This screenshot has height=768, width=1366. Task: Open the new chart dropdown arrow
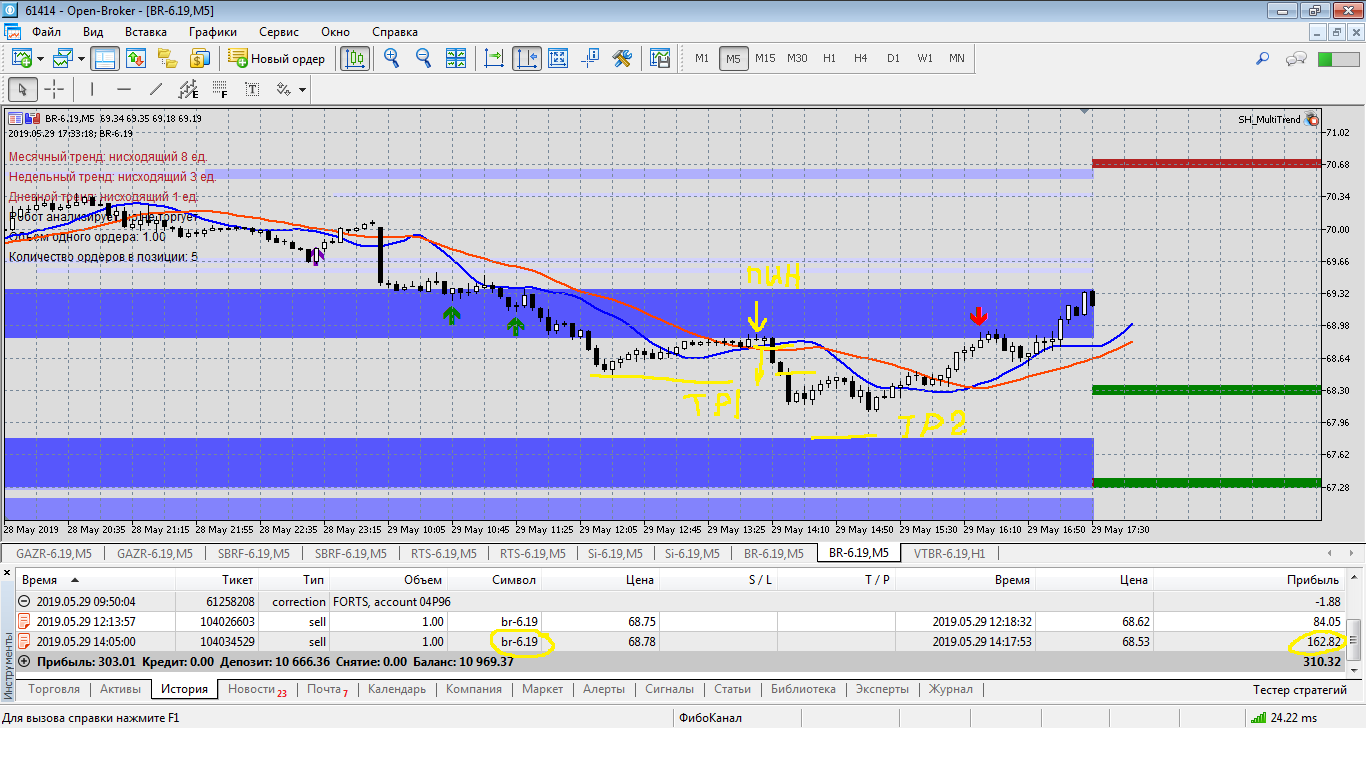coord(40,58)
